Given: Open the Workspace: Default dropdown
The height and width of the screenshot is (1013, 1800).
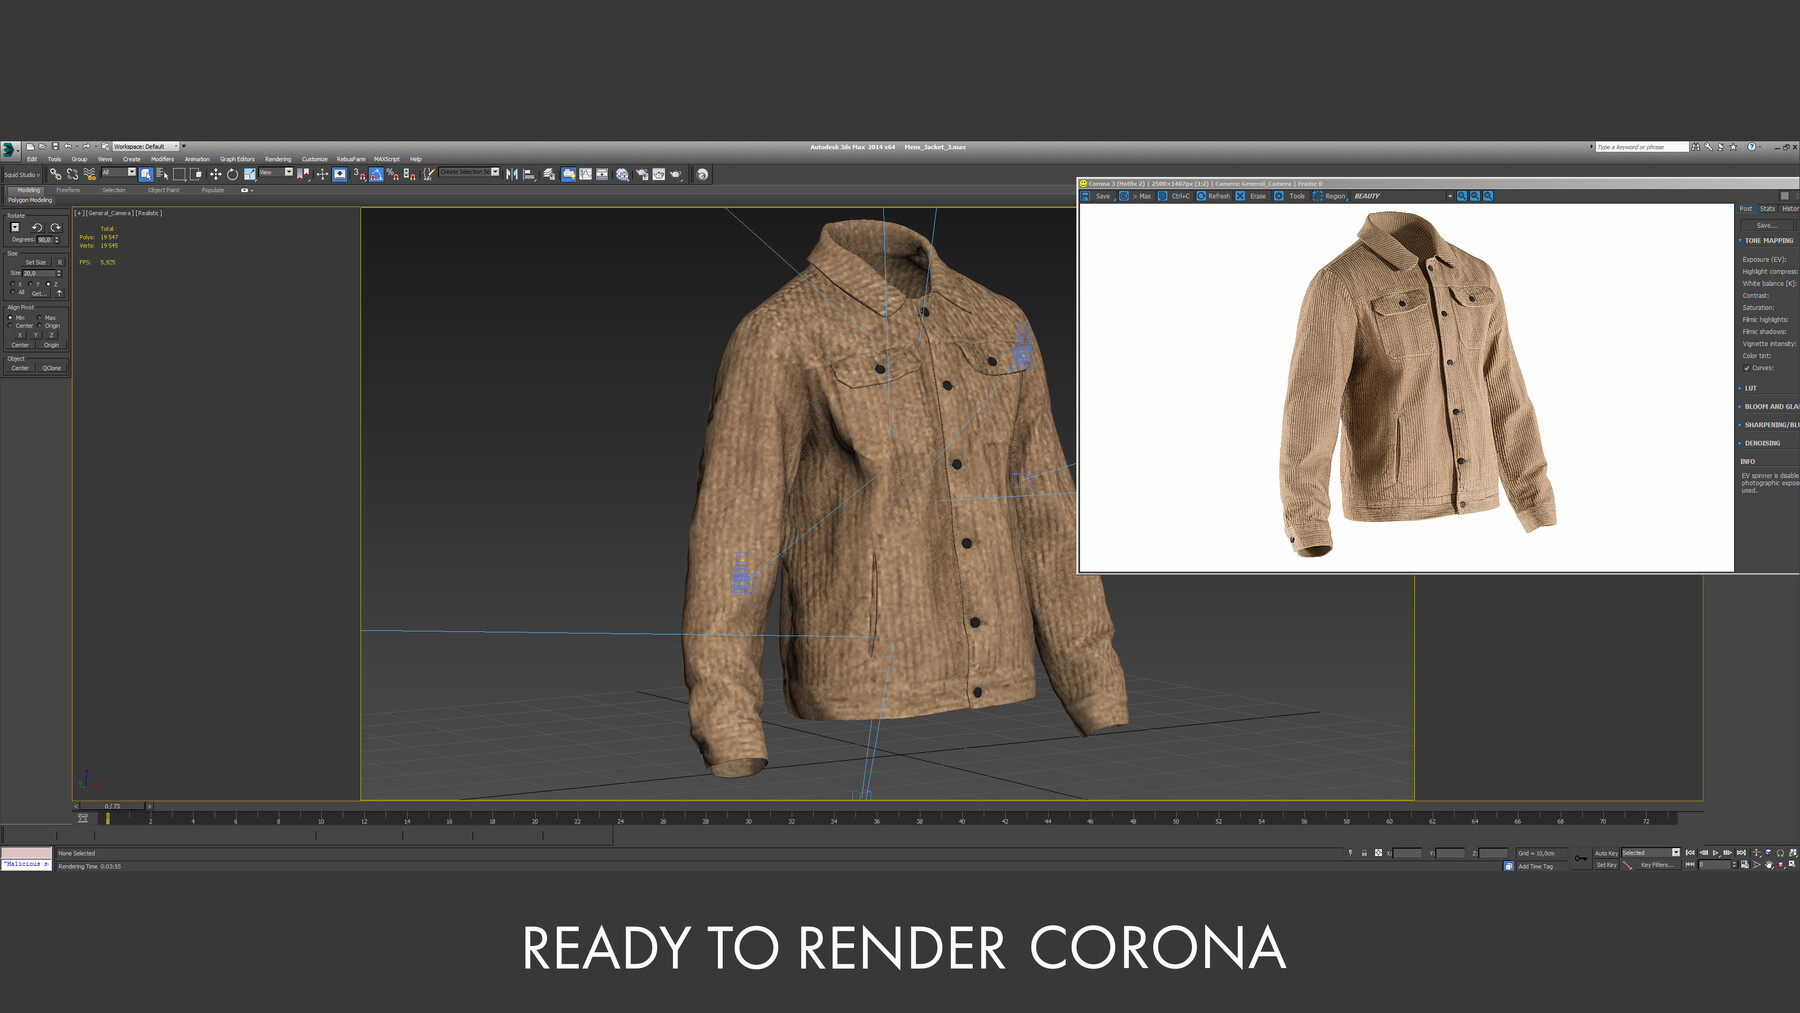Looking at the screenshot, I should (146, 146).
